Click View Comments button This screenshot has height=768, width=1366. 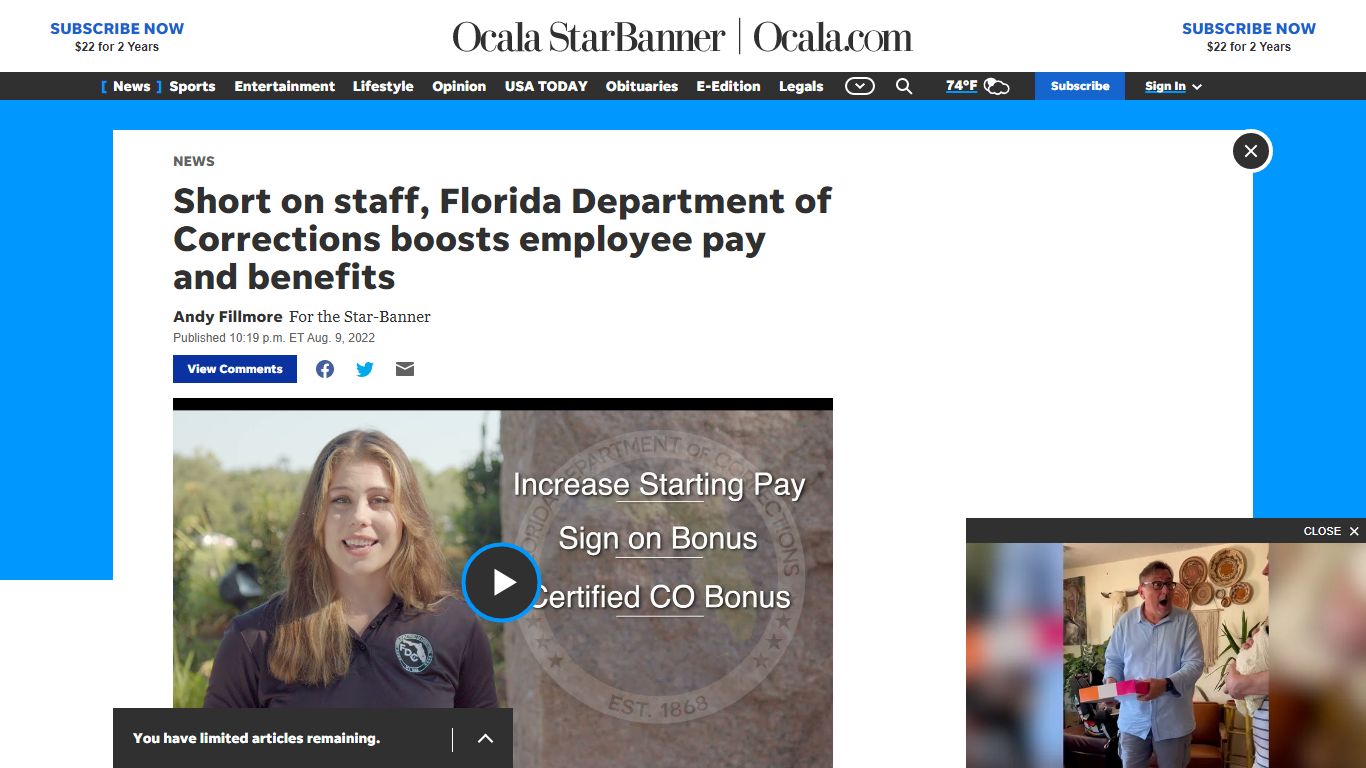click(x=235, y=369)
